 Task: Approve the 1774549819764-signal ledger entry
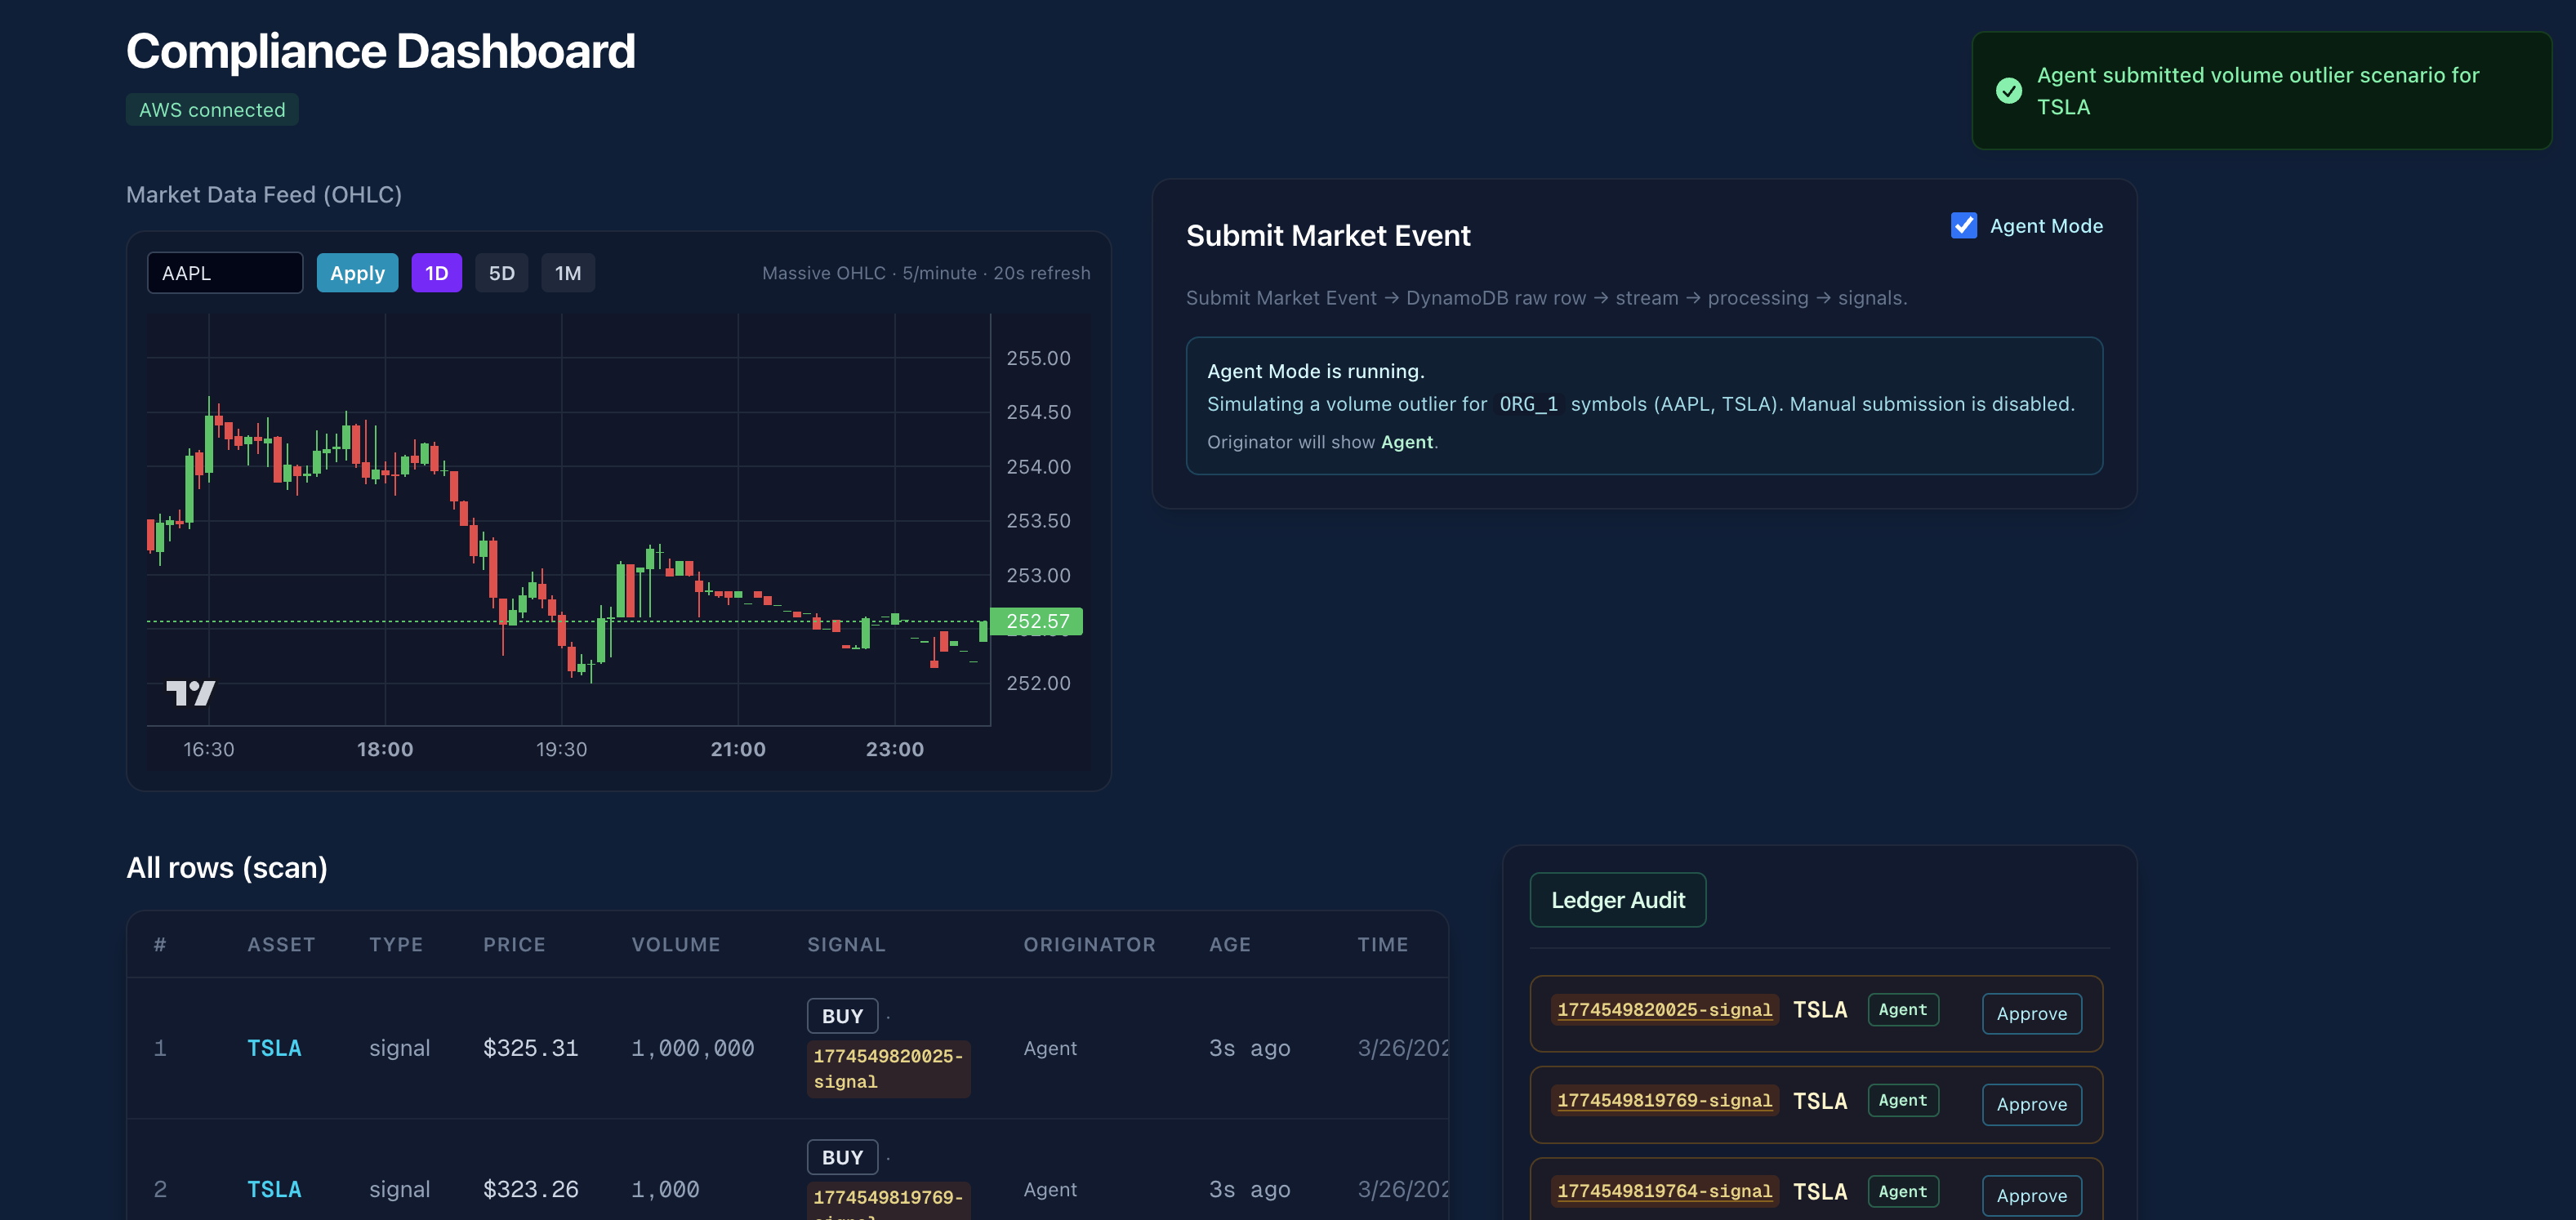tap(2031, 1195)
